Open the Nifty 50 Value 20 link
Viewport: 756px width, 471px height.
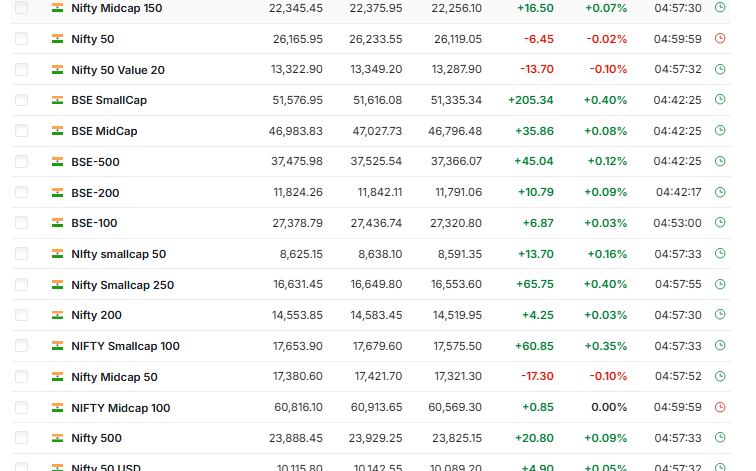pyautogui.click(x=118, y=70)
